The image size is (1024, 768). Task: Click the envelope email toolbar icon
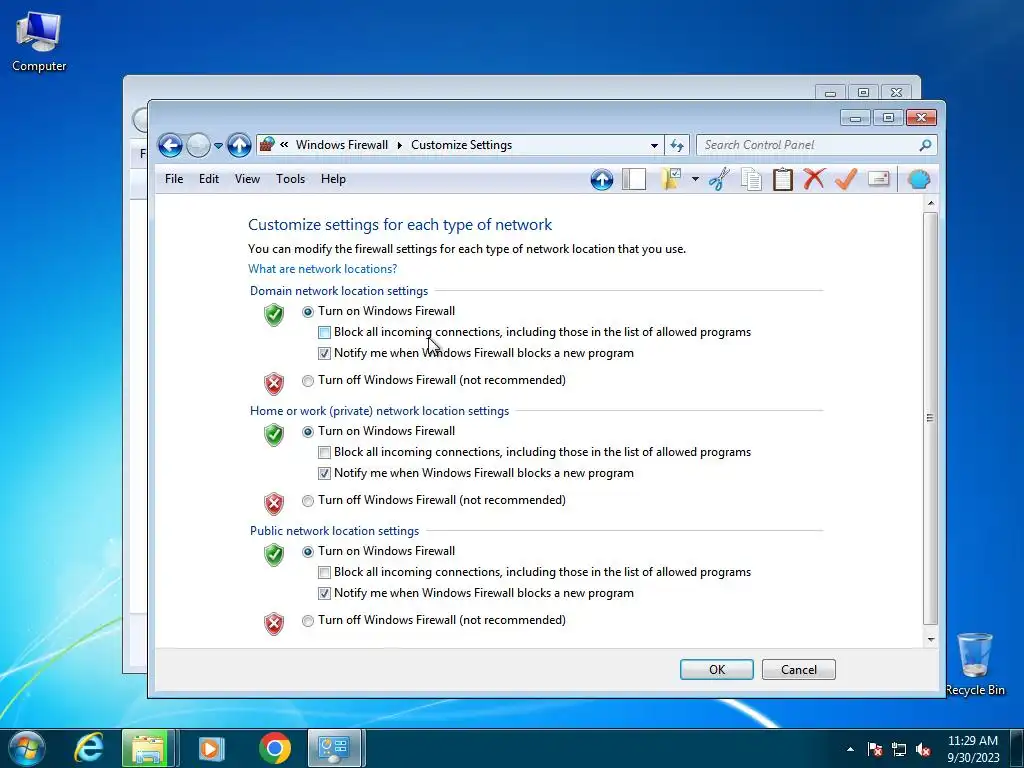878,178
